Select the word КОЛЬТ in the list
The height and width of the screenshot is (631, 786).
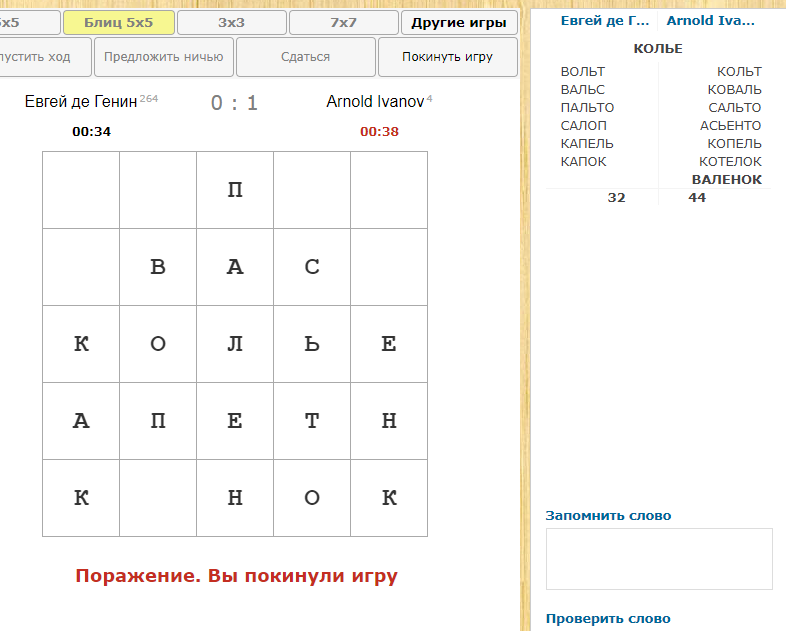(x=739, y=72)
